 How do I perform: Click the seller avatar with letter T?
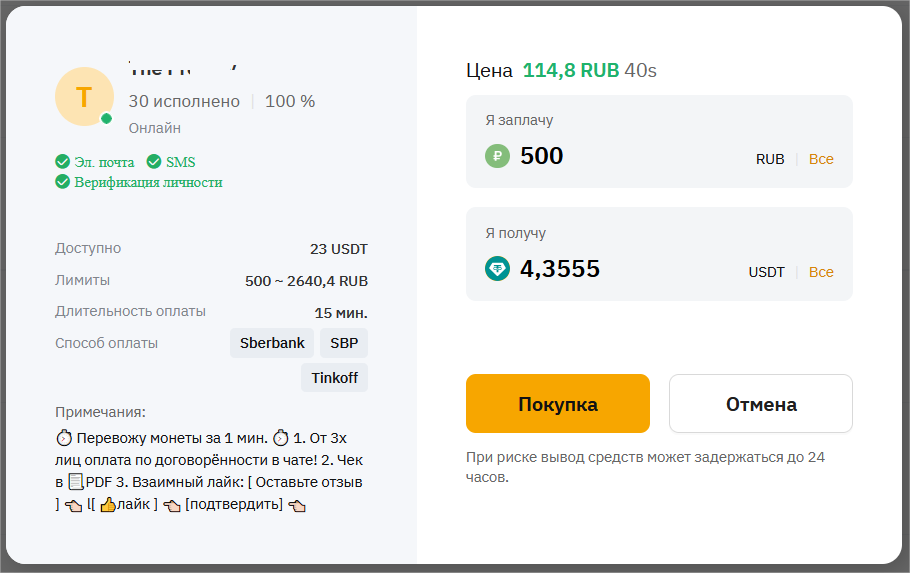click(x=84, y=96)
